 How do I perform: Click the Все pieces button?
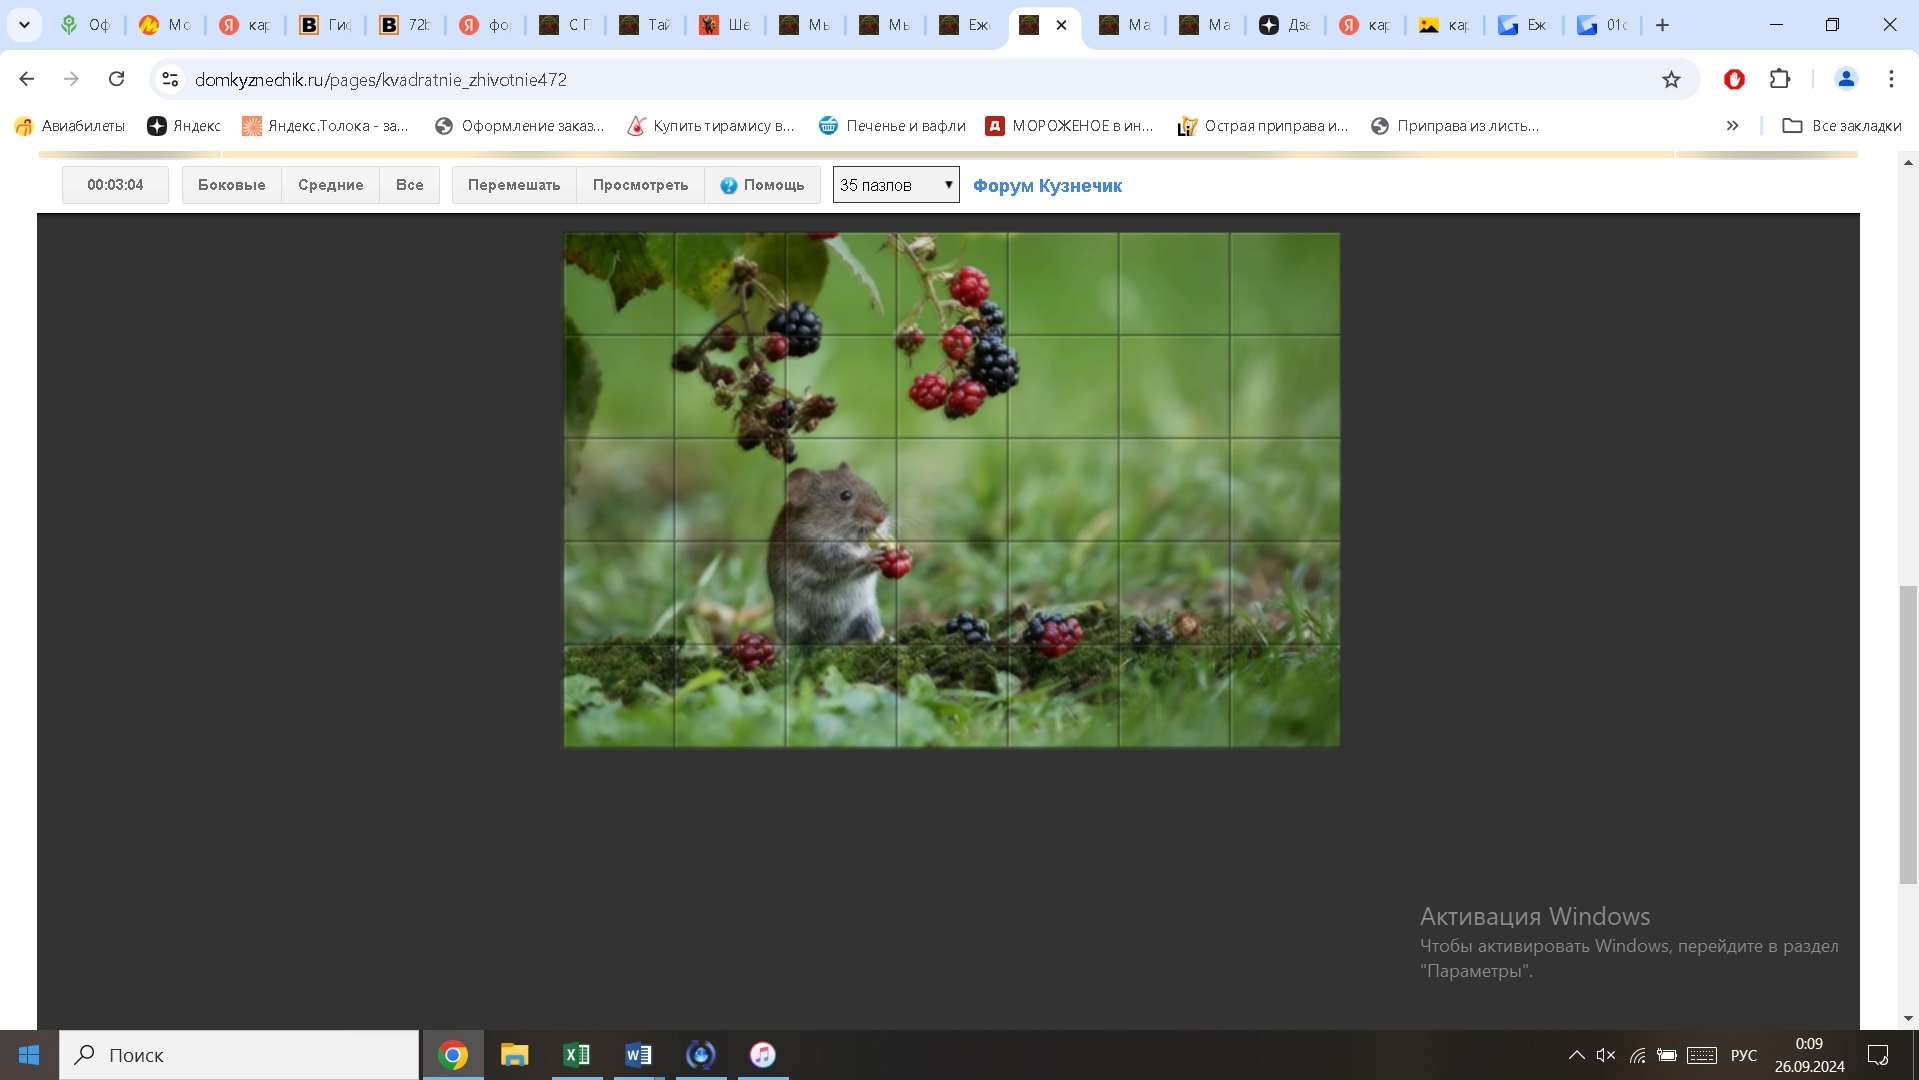(410, 185)
